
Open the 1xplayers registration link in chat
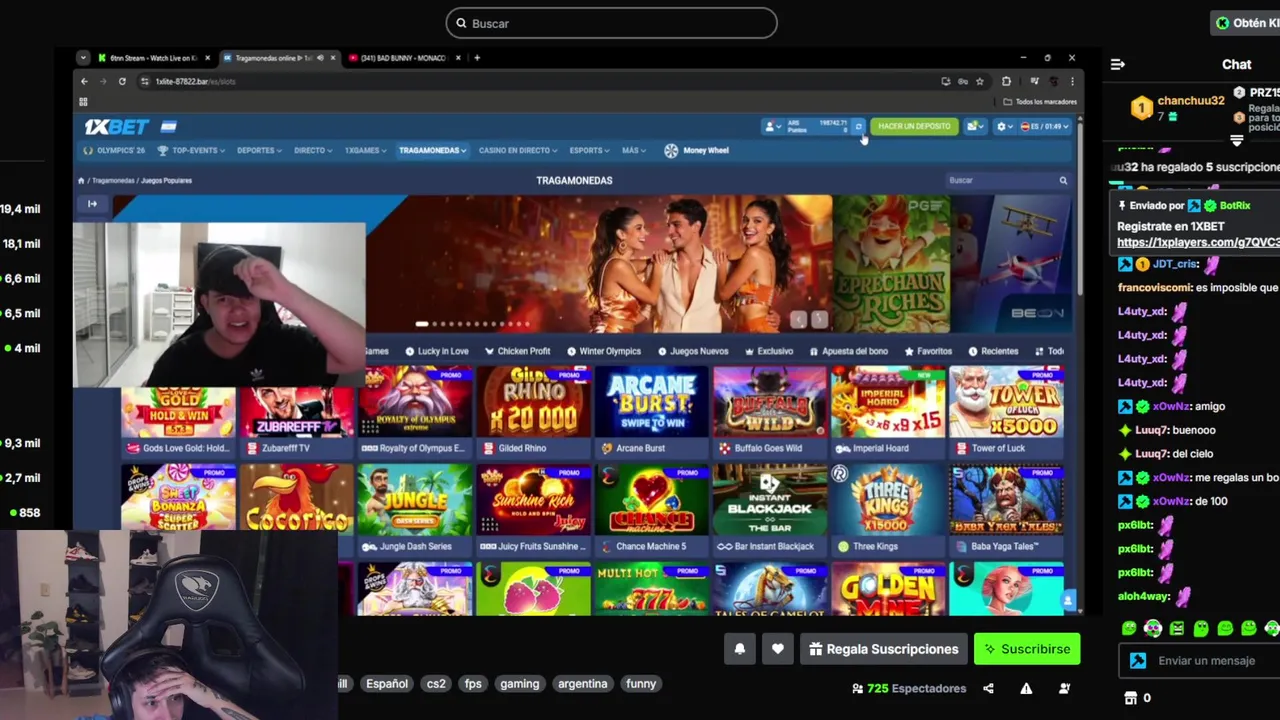(x=1198, y=242)
